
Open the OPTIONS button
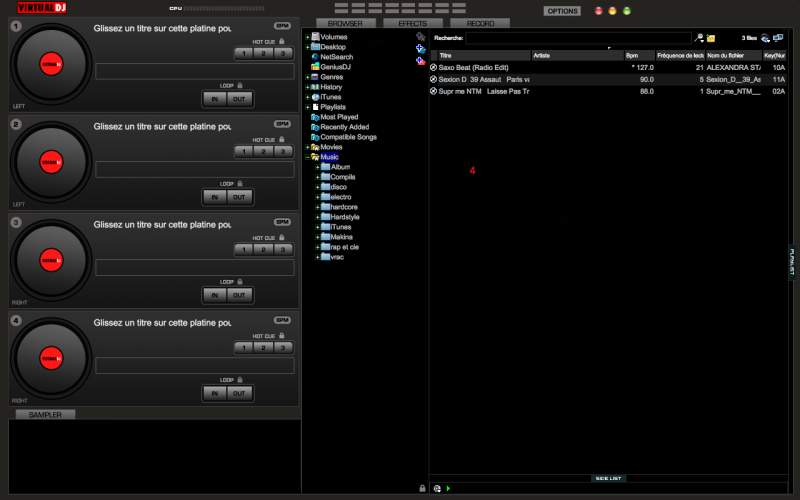click(561, 11)
